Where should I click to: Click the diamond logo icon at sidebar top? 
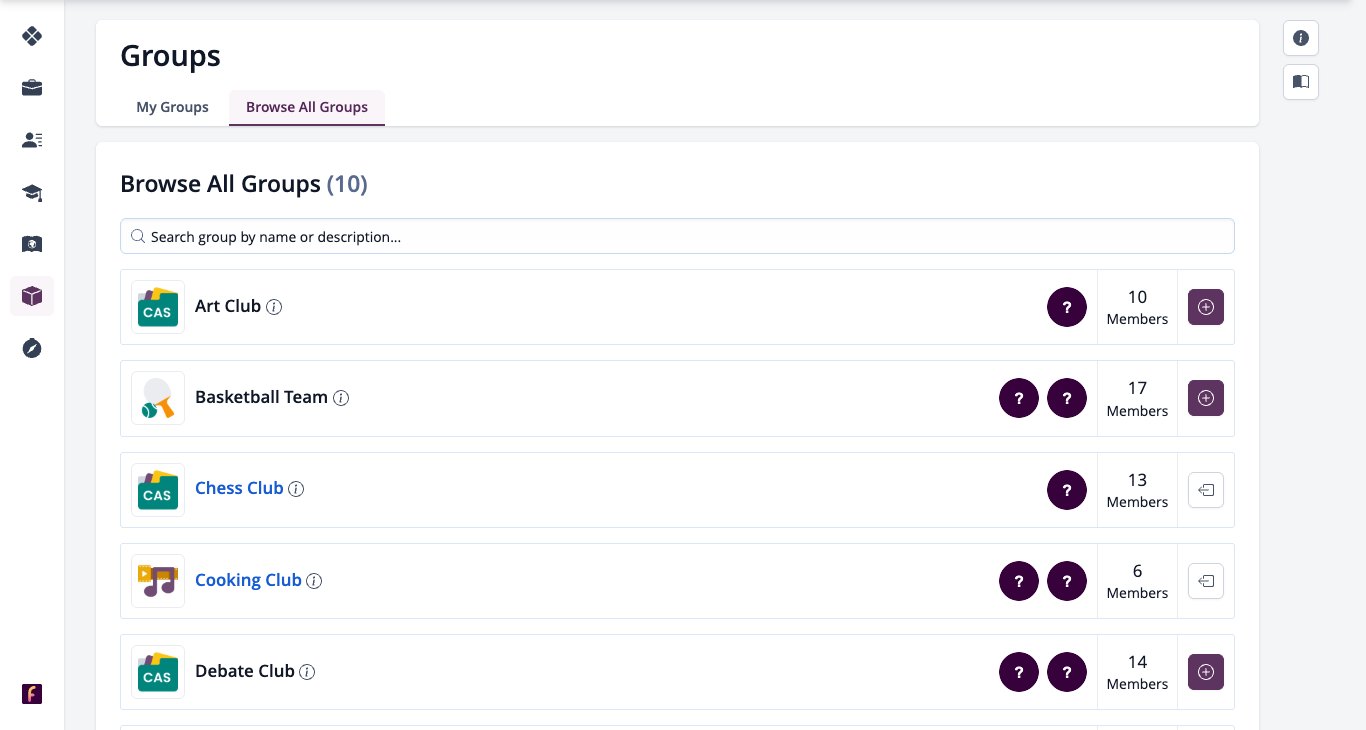click(32, 36)
